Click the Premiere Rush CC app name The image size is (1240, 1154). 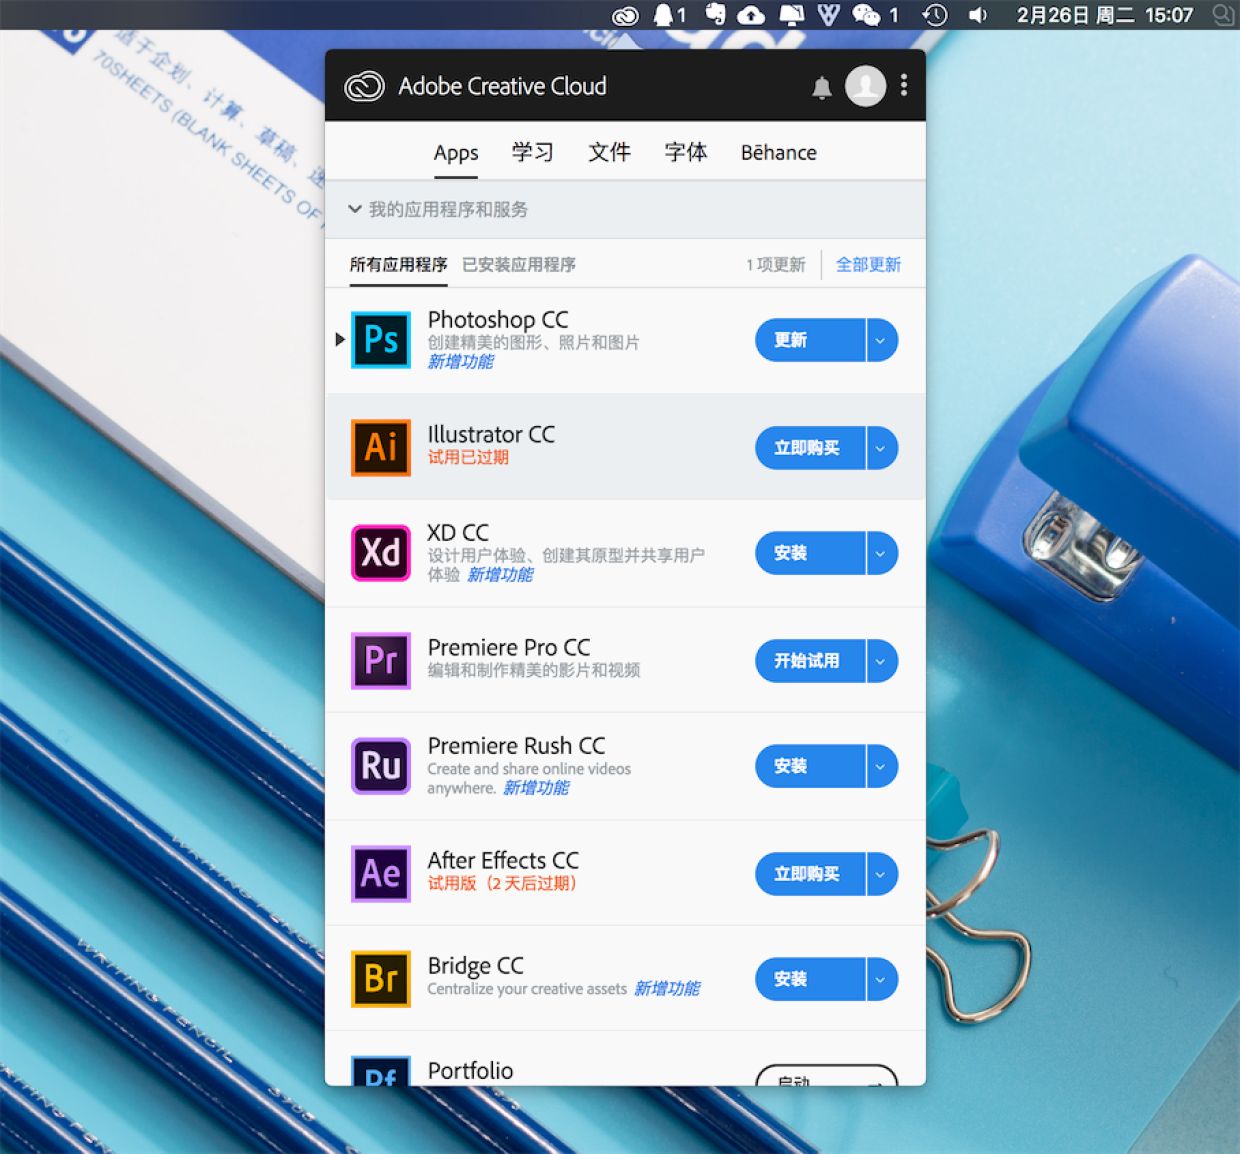[x=516, y=746]
